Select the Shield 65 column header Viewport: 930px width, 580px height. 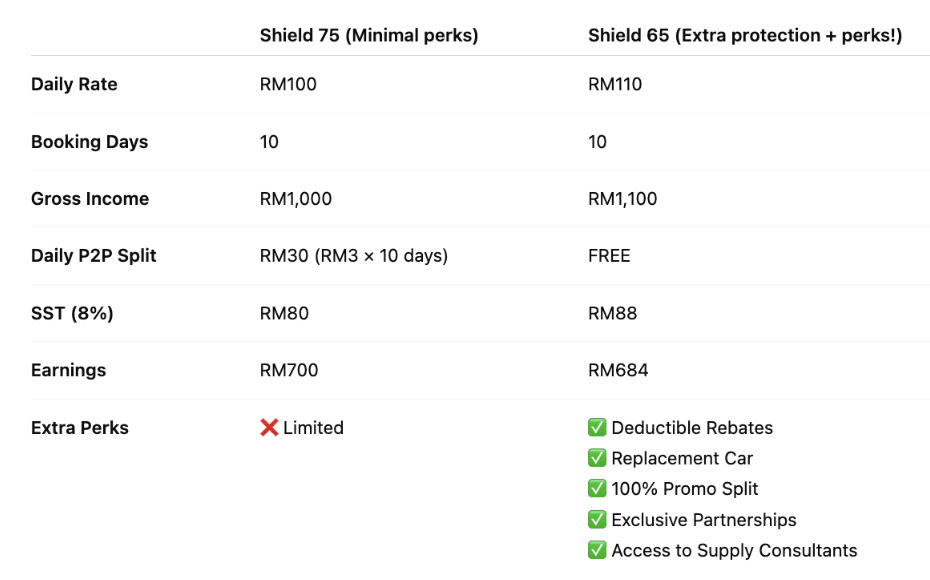click(745, 36)
